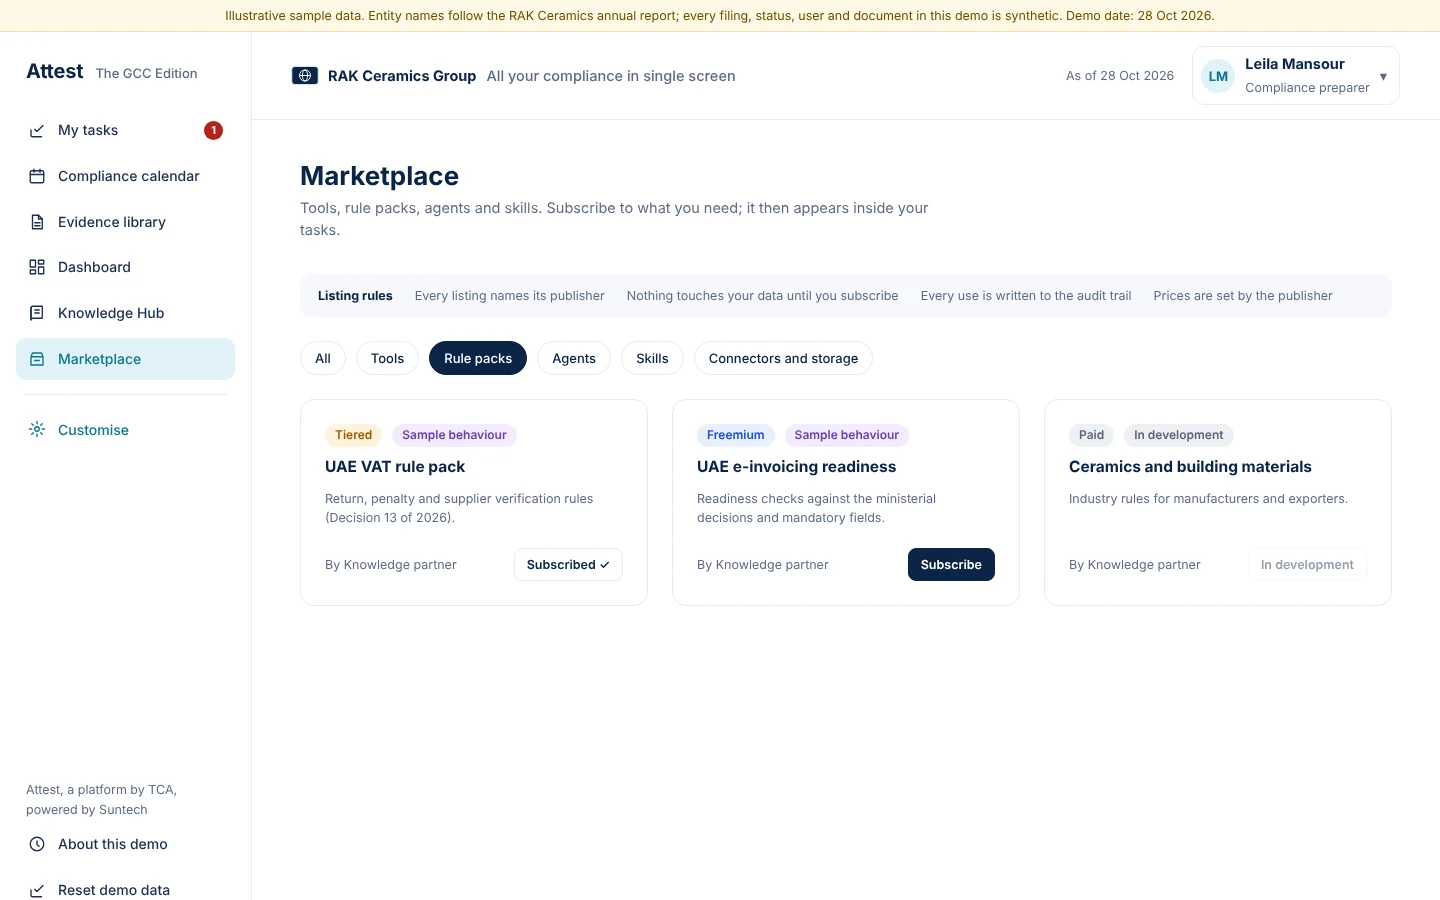The image size is (1440, 900).
Task: Click the Ceramics and building materials title
Action: click(1190, 467)
